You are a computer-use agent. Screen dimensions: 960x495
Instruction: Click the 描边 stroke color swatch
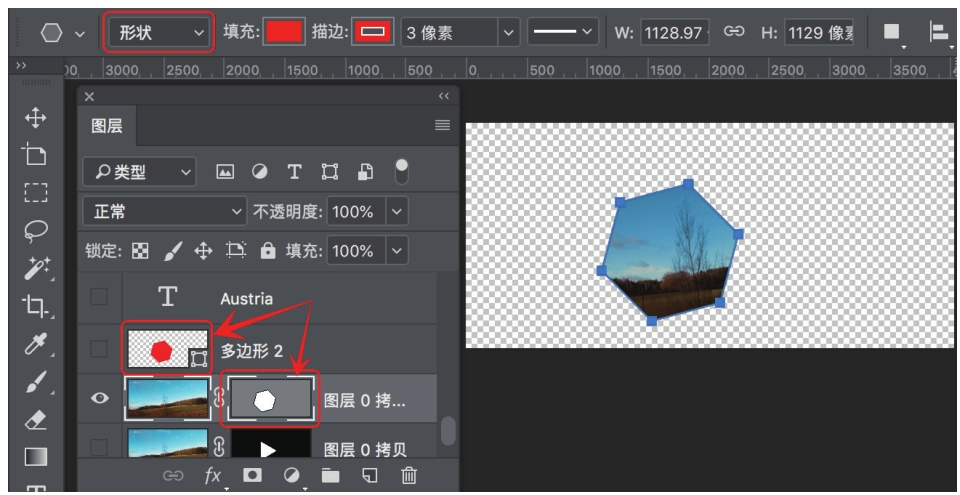373,32
